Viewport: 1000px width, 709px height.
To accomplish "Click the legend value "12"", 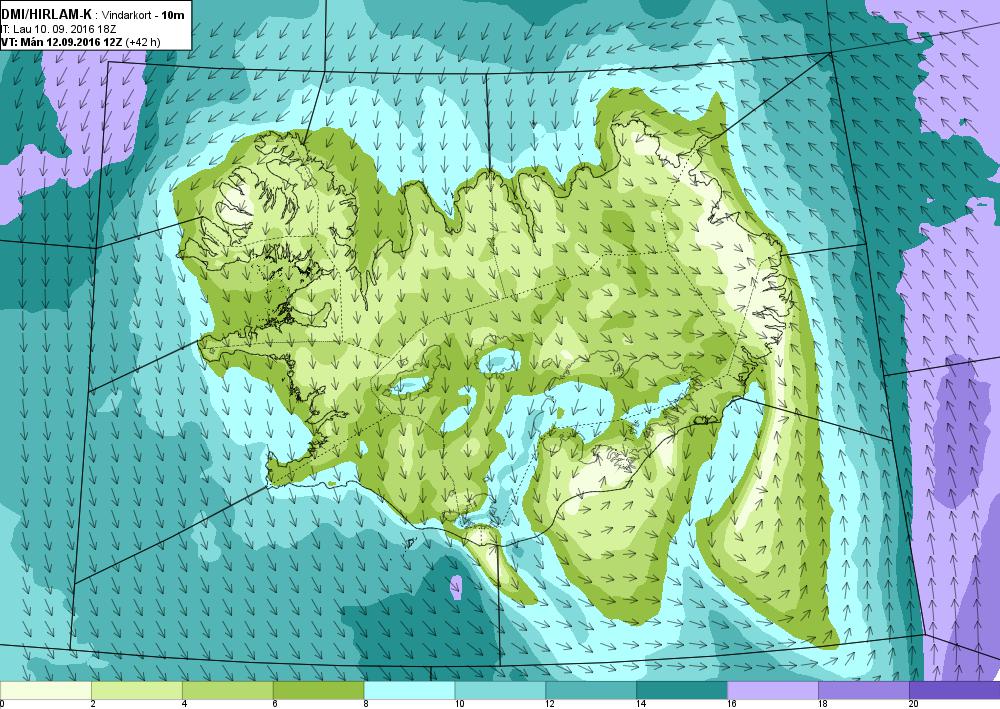I will (550, 704).
